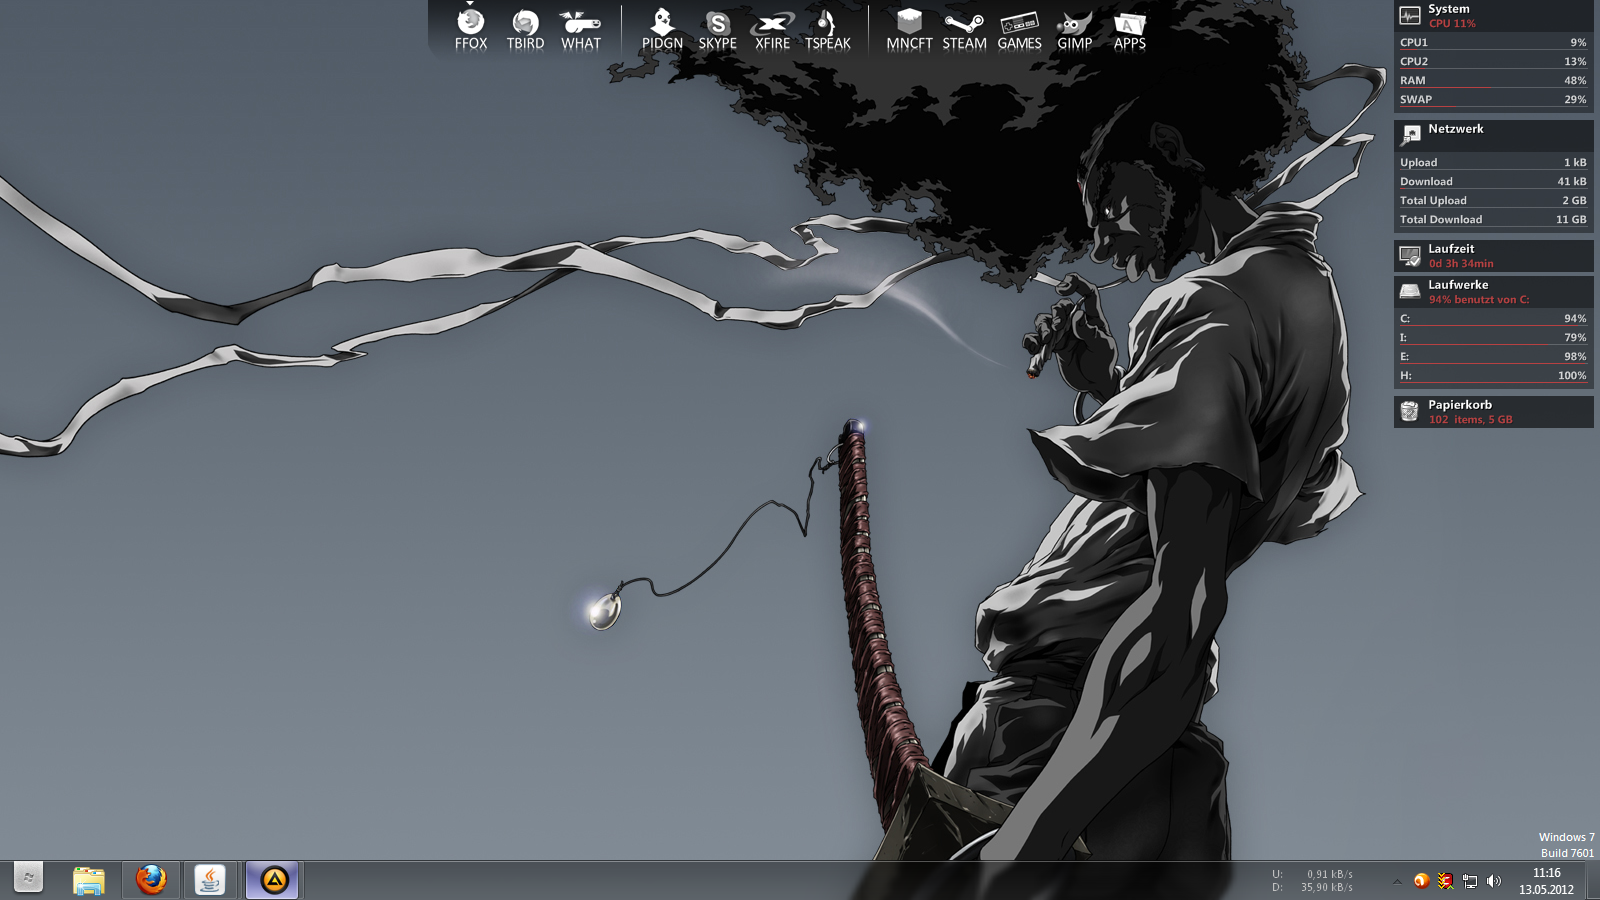Open Steam from the dock
Image resolution: width=1600 pixels, height=900 pixels.
[964, 29]
